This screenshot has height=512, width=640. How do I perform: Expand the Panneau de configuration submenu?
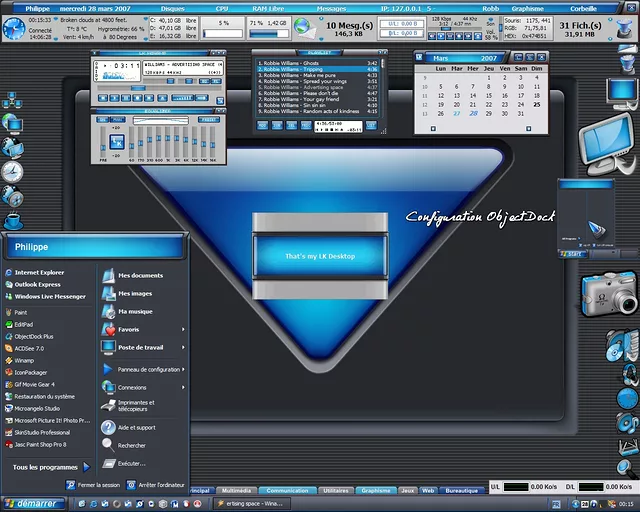pyautogui.click(x=149, y=369)
